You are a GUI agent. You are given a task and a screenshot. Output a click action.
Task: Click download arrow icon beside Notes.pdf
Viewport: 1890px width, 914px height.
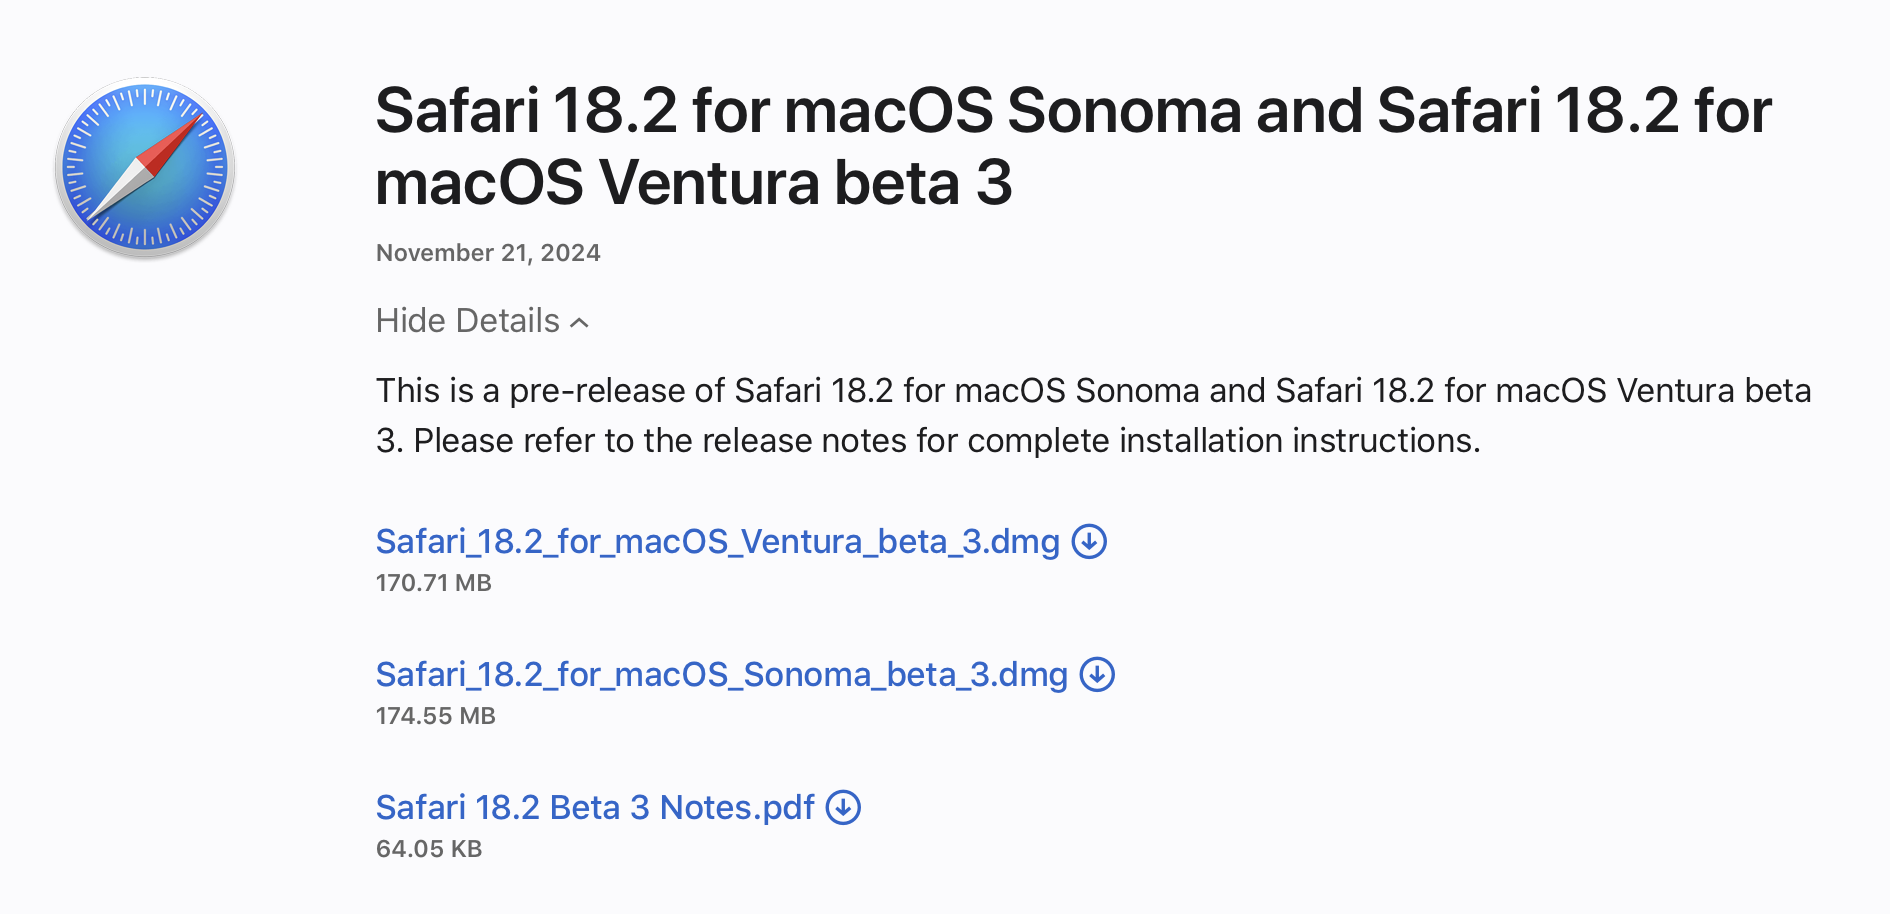point(843,807)
